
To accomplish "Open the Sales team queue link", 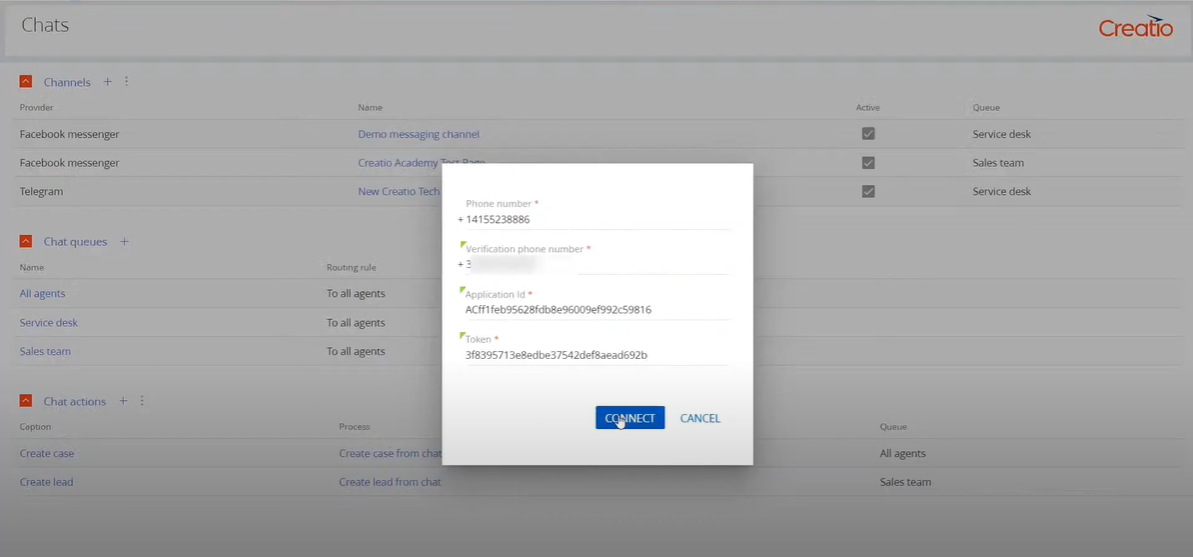I will (x=45, y=352).
